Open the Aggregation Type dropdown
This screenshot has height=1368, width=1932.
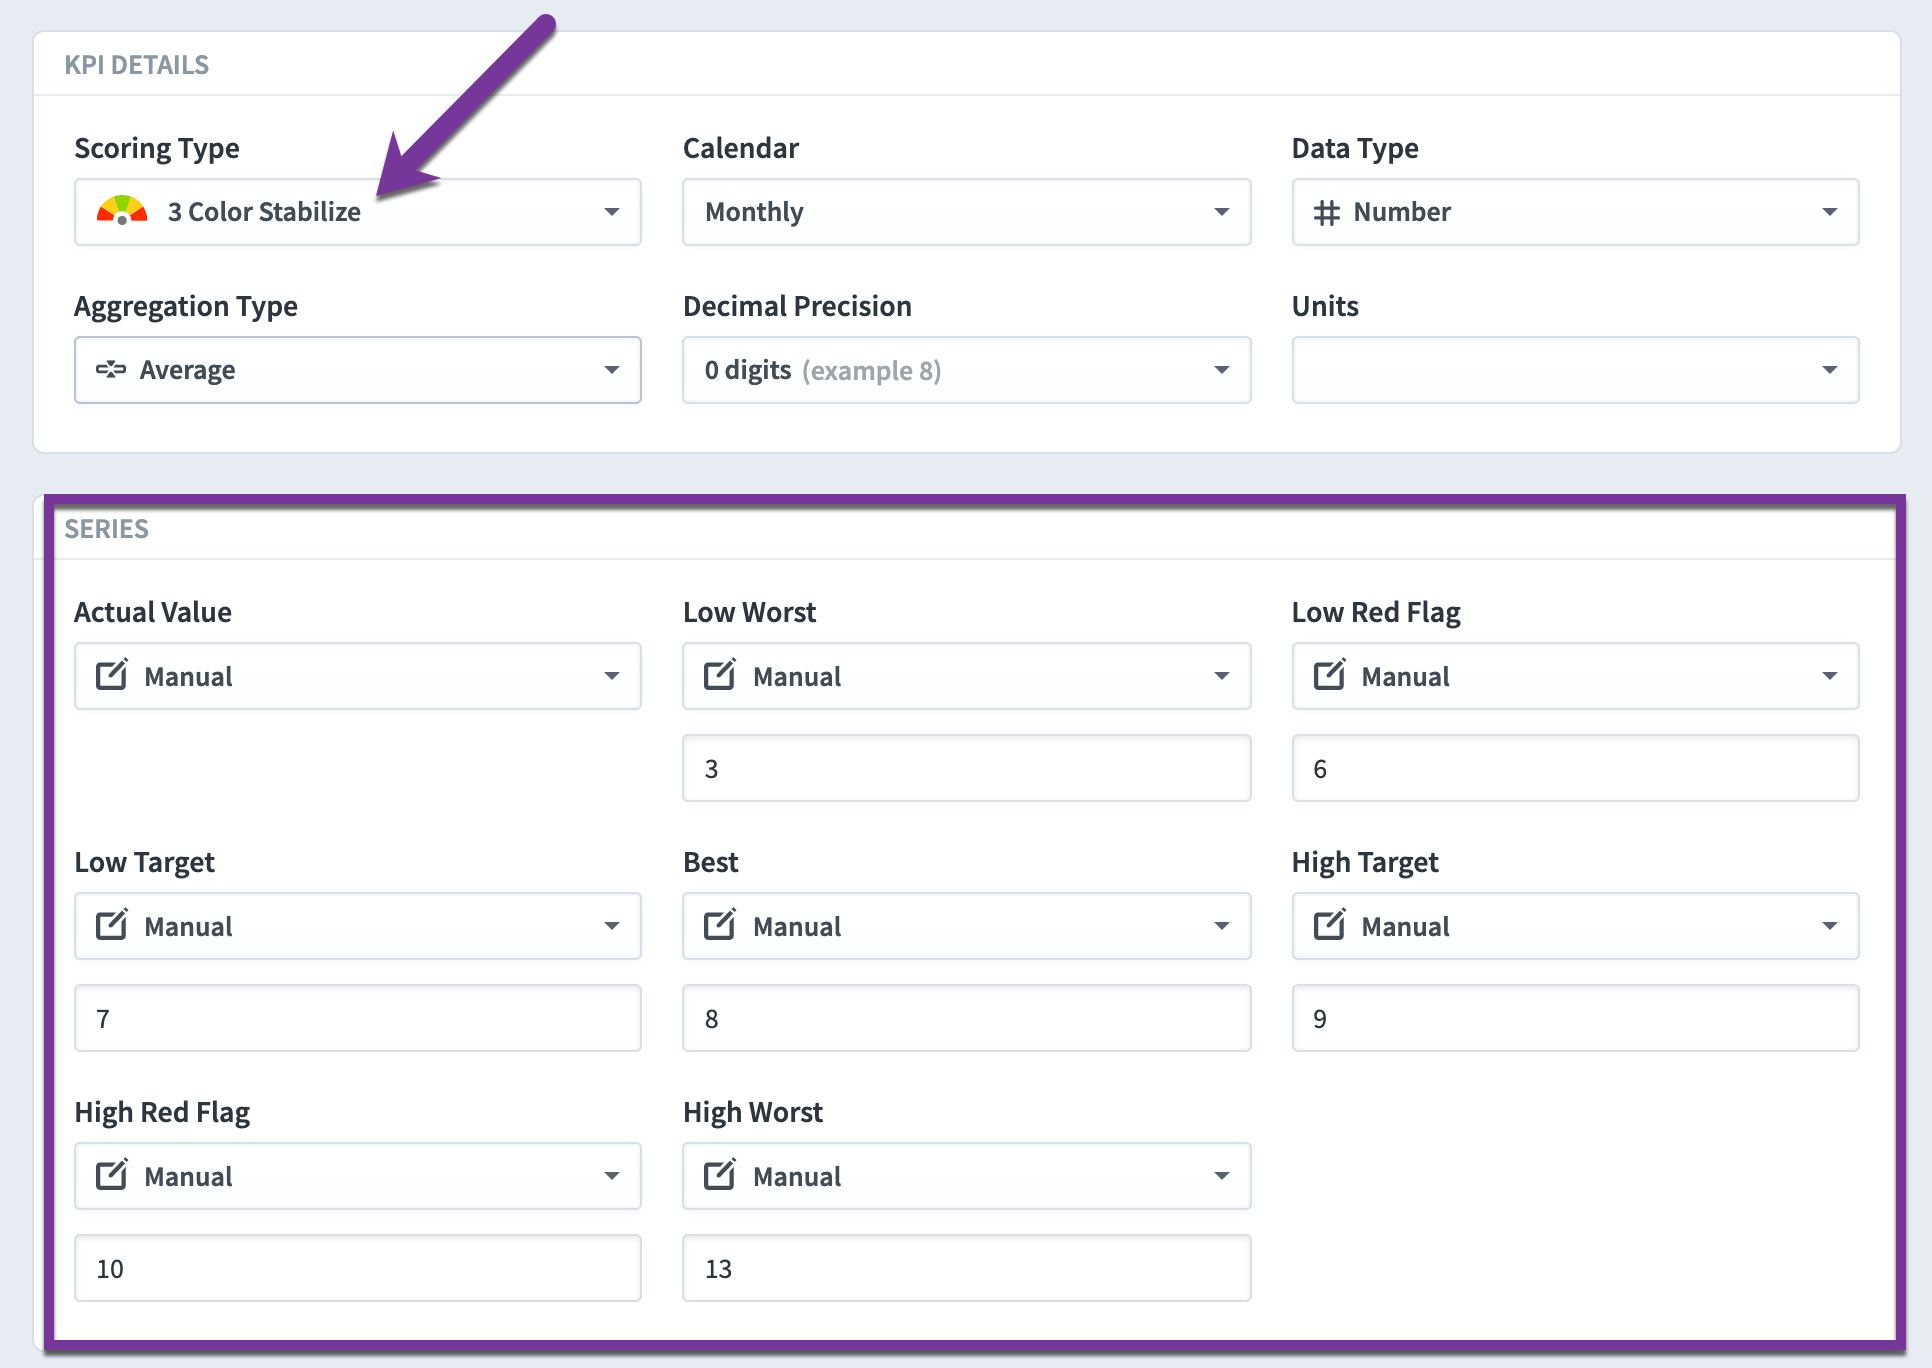358,370
